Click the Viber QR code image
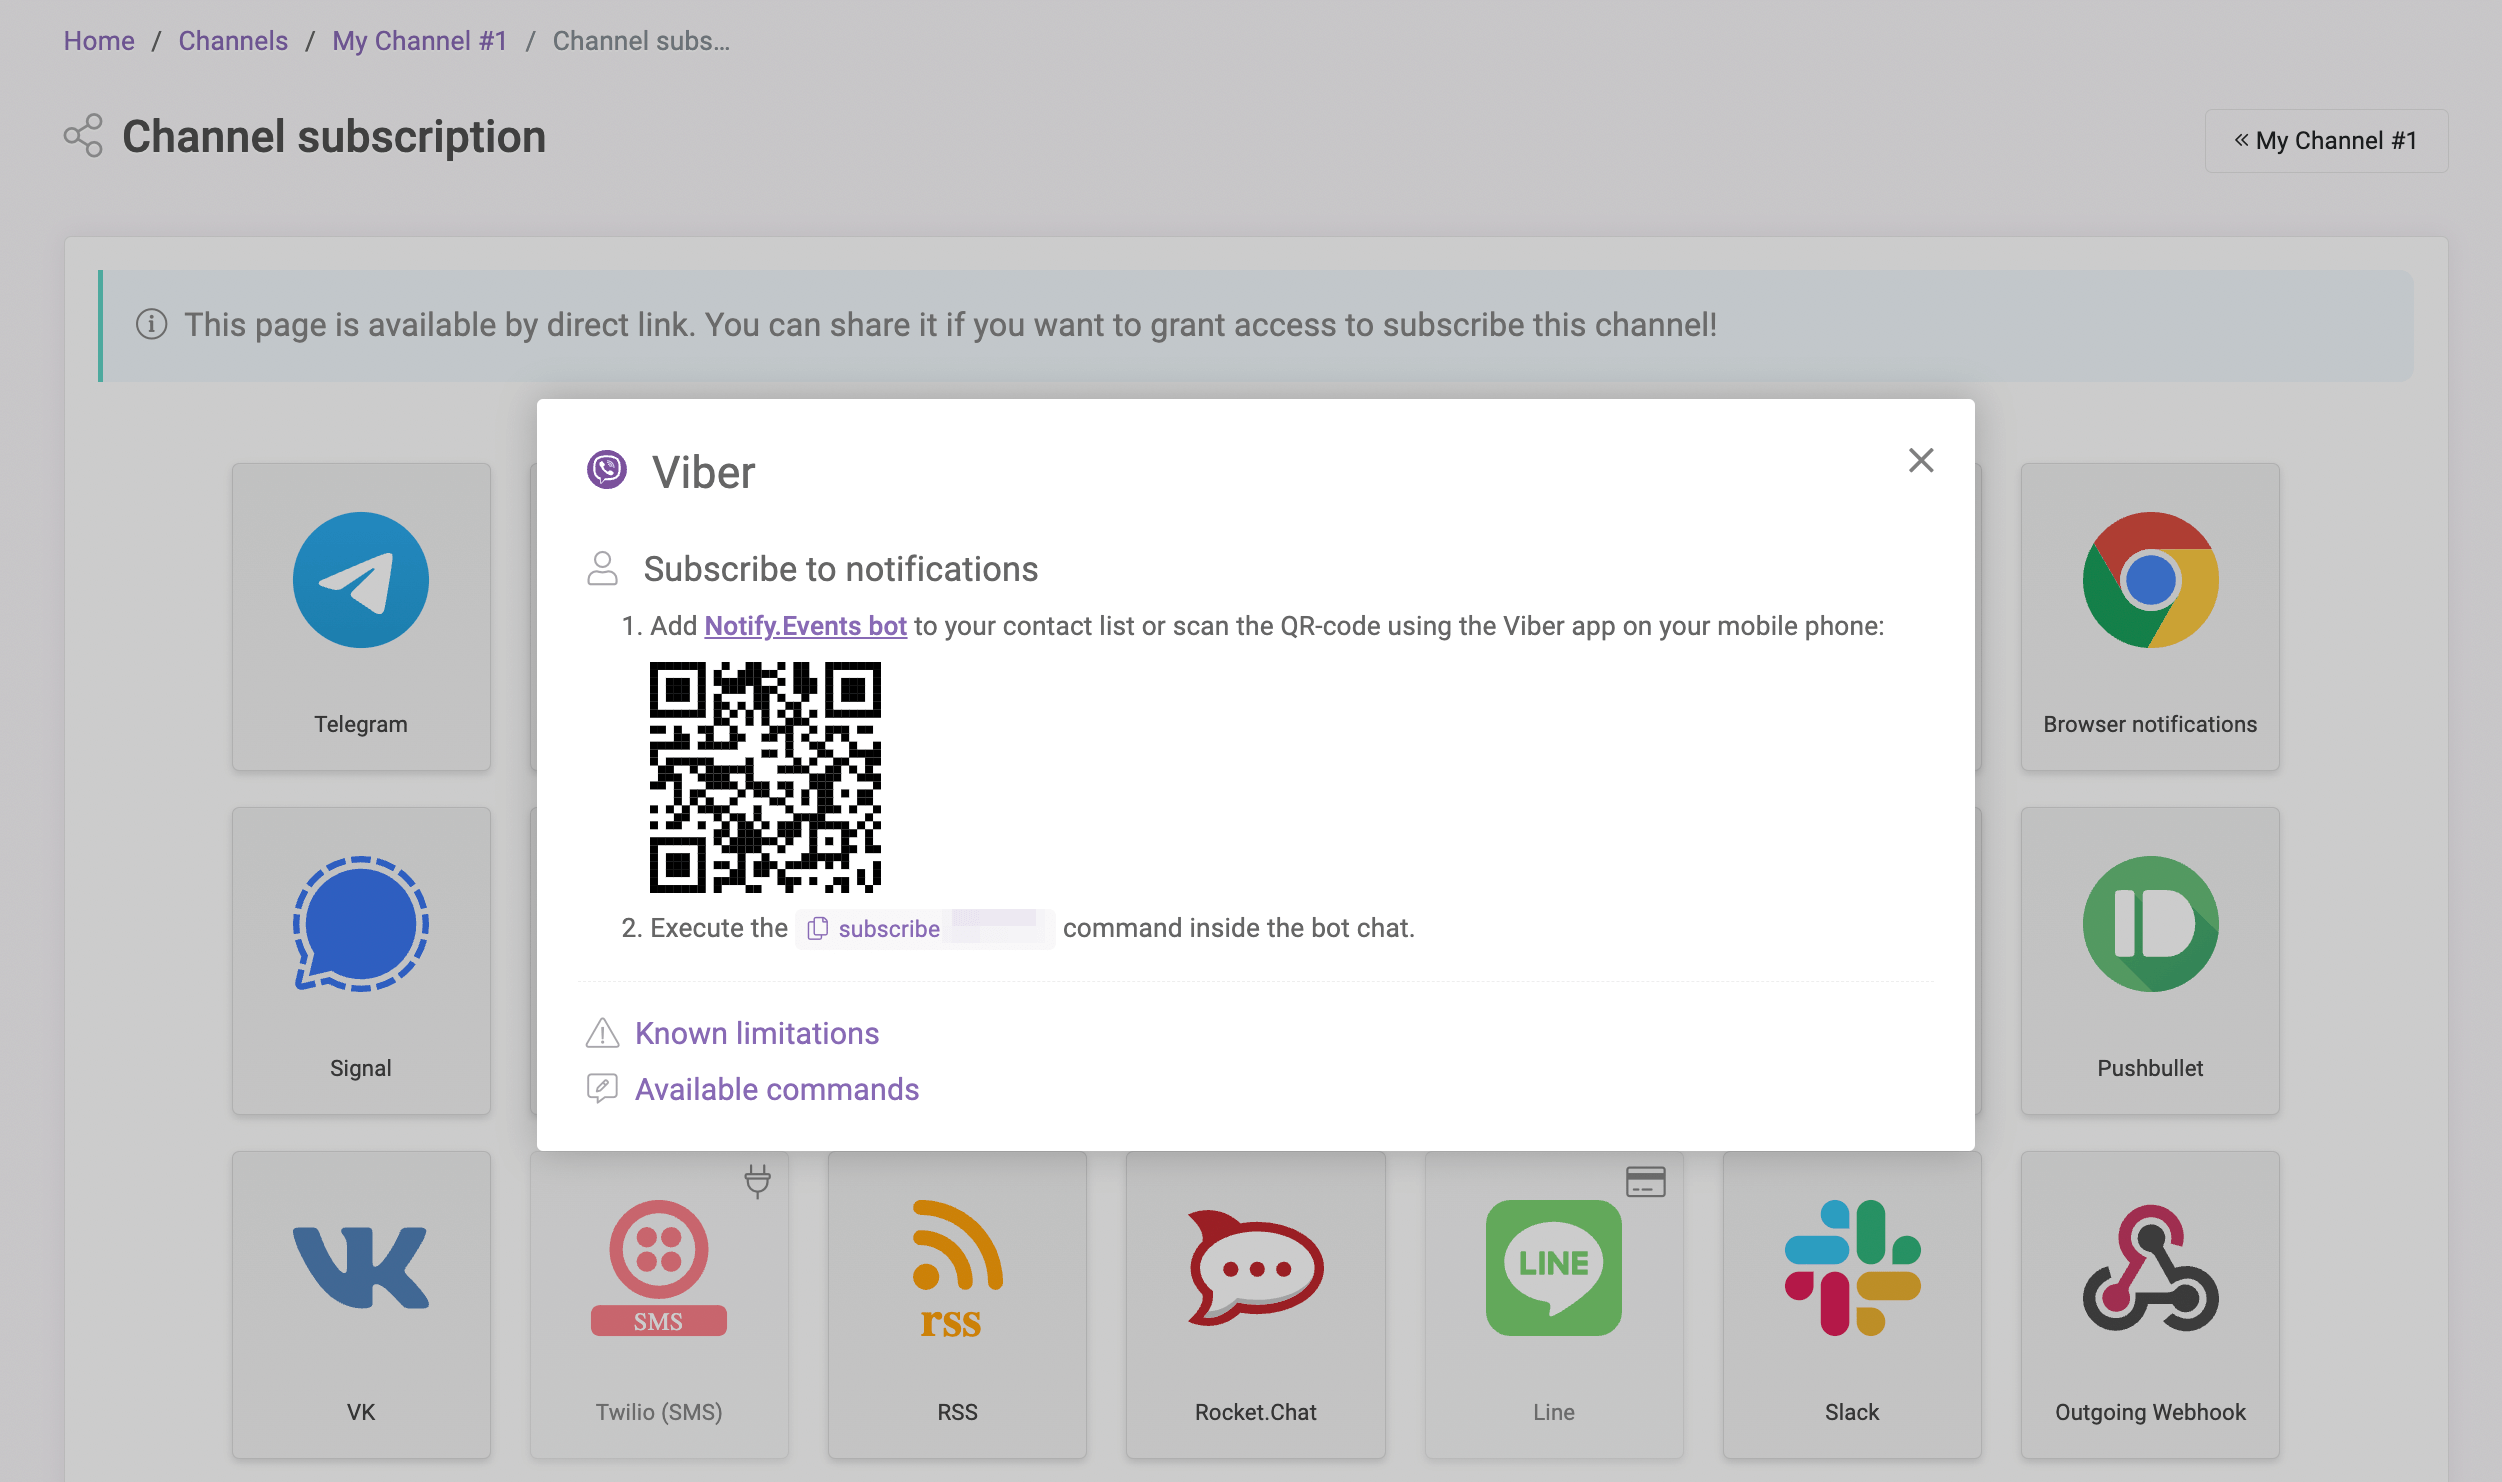The image size is (2502, 1482). pos(765,777)
